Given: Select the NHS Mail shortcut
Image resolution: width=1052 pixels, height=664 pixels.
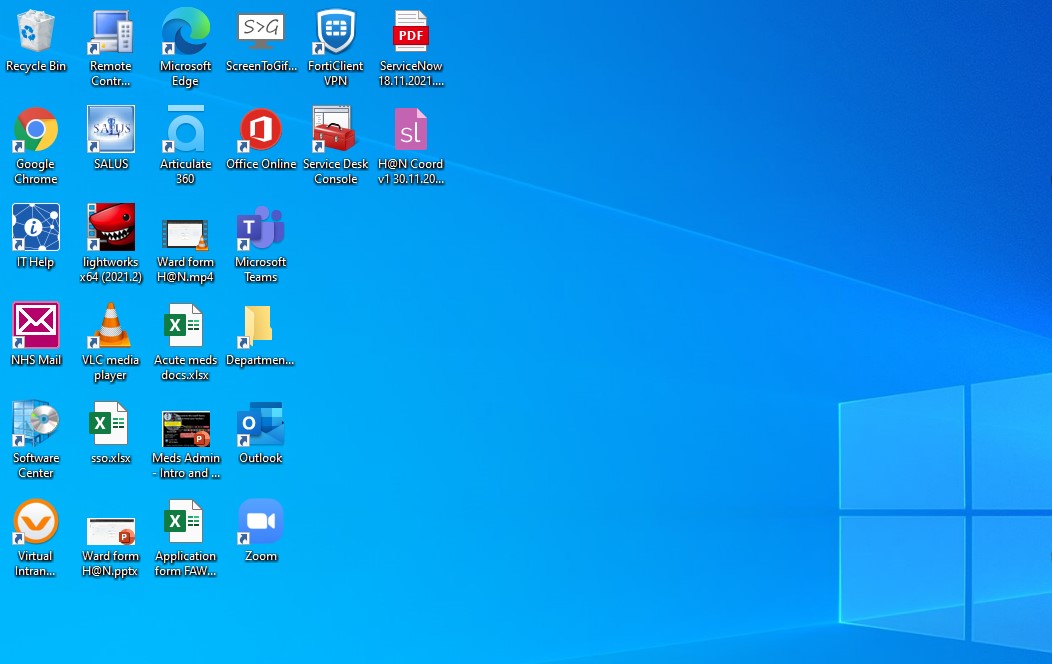Looking at the screenshot, I should coord(36,325).
